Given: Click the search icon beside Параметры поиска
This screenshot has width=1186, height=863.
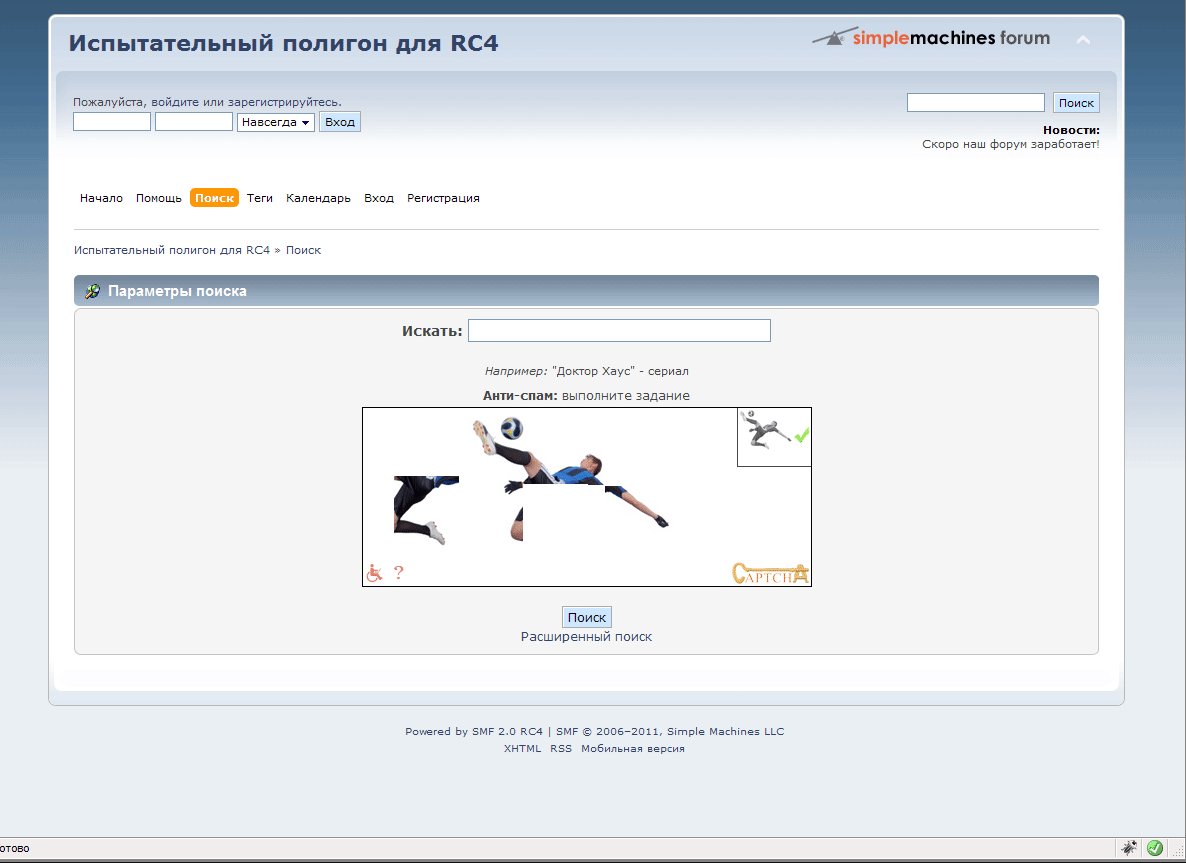Looking at the screenshot, I should [92, 291].
